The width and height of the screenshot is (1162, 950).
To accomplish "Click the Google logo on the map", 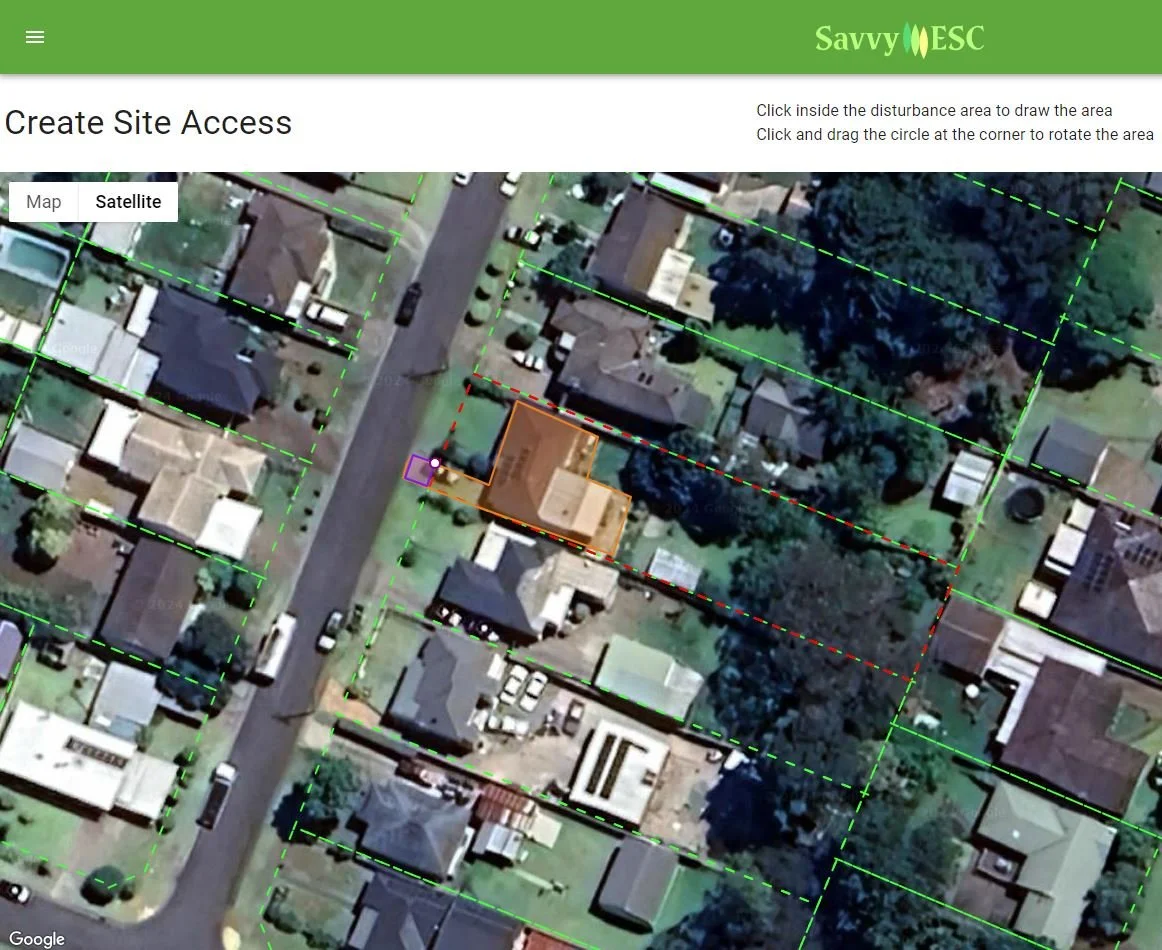I will 37,938.
